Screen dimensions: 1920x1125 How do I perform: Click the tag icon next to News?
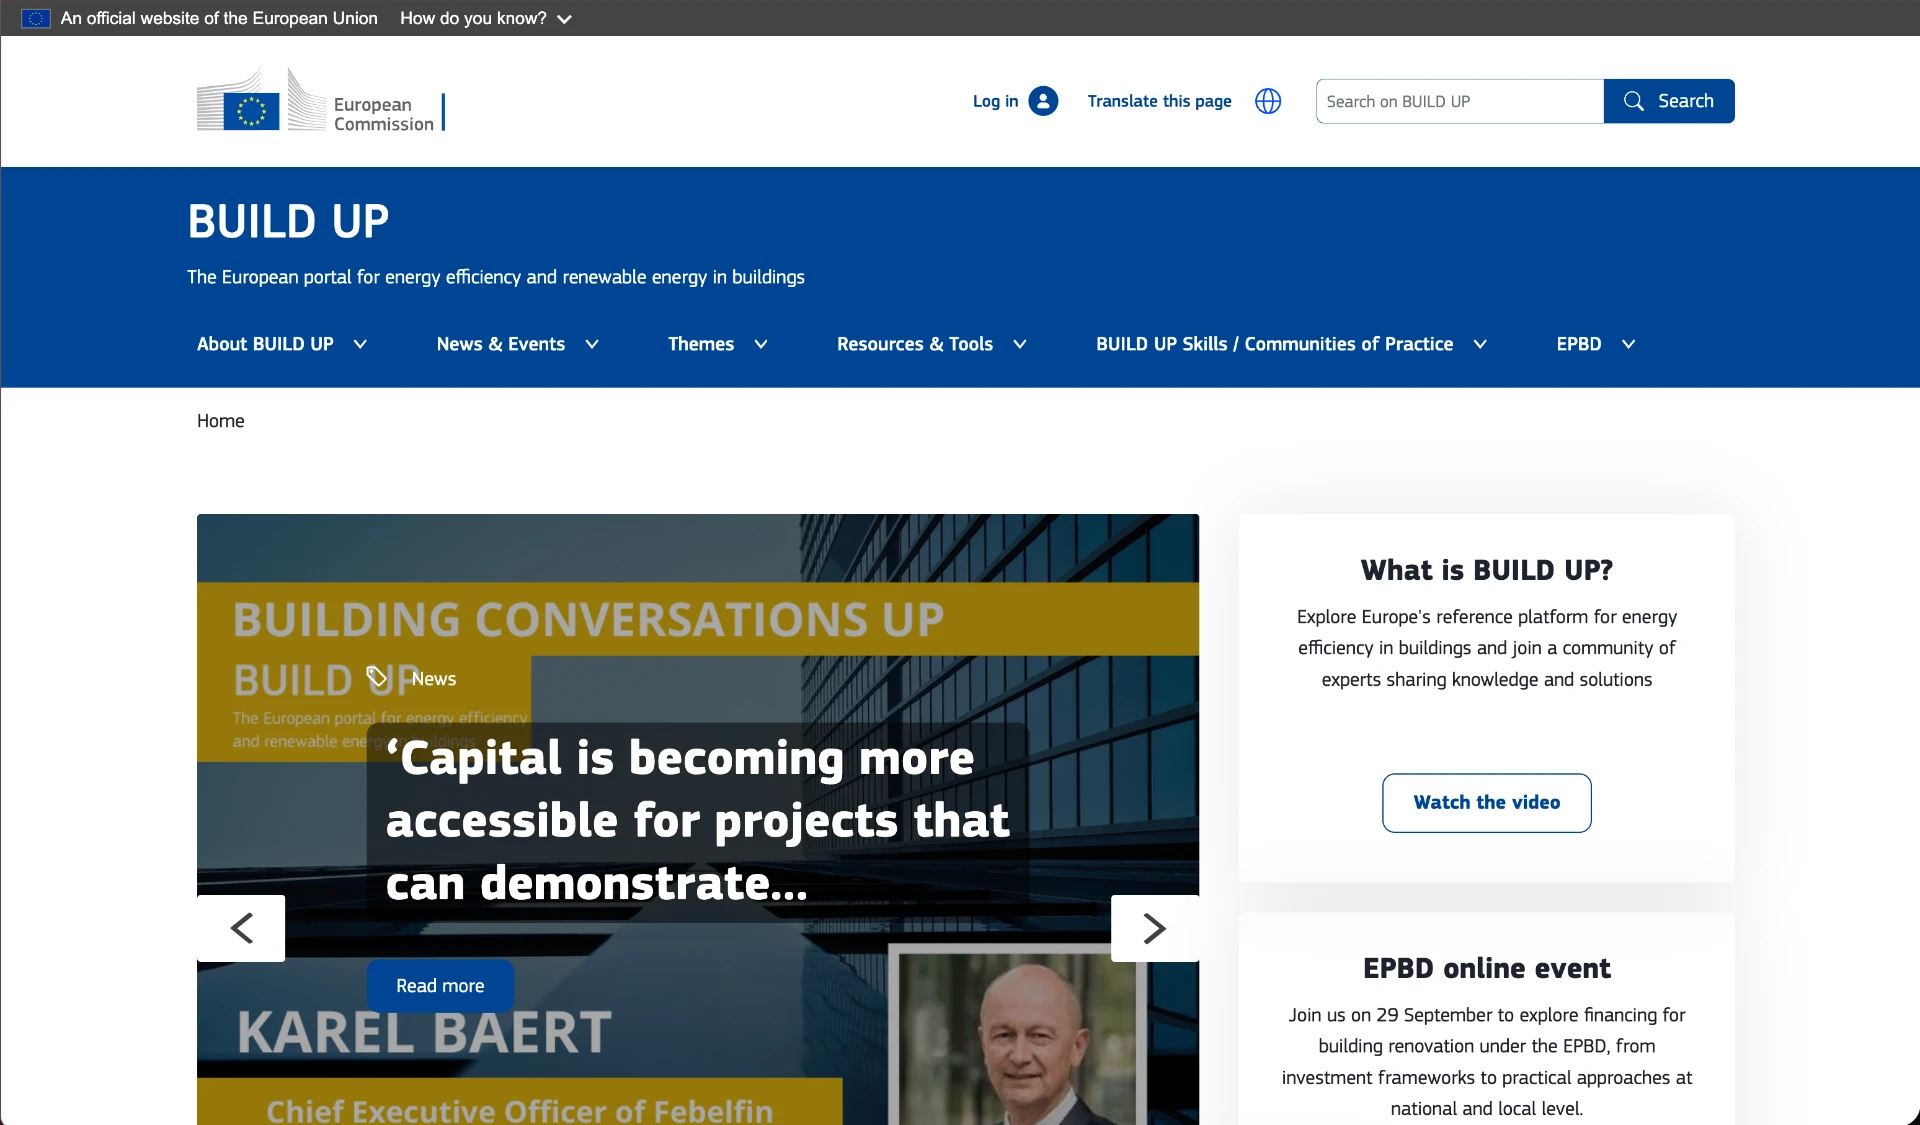tap(377, 677)
